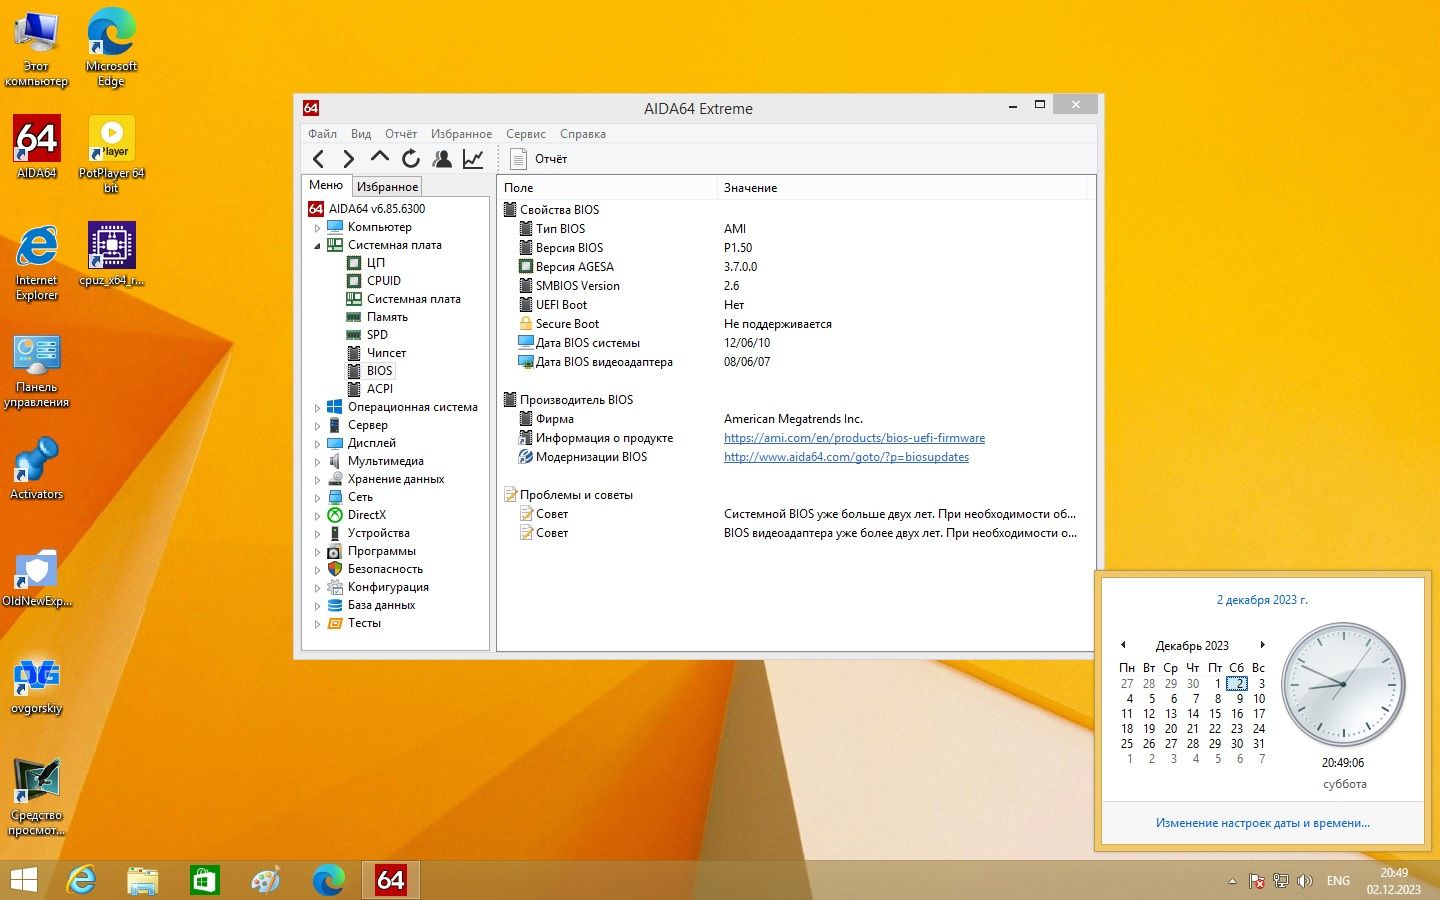Click the Windows Start button
1440x900 pixels.
(x=23, y=880)
